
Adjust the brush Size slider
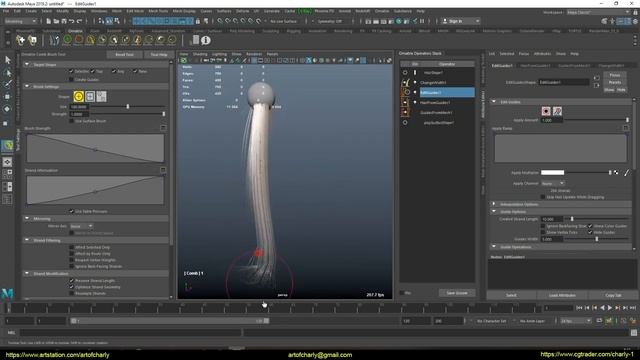coord(128,107)
